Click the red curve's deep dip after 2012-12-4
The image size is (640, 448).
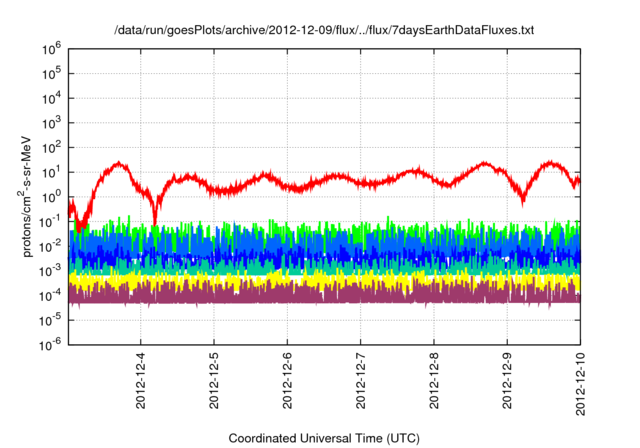coord(155,214)
